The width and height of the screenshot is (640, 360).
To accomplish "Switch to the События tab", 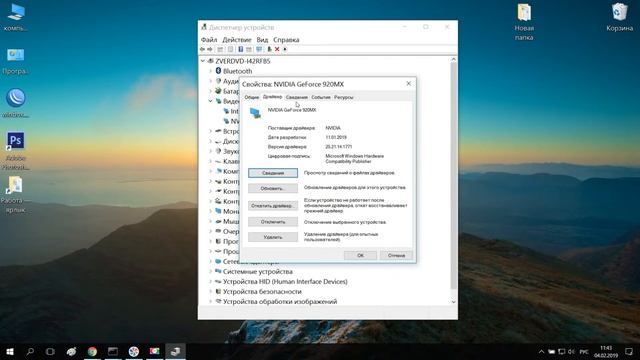I will [x=321, y=98].
